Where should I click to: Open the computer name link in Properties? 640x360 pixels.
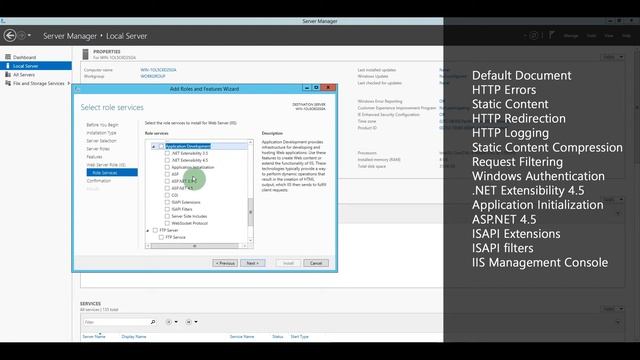click(x=158, y=70)
